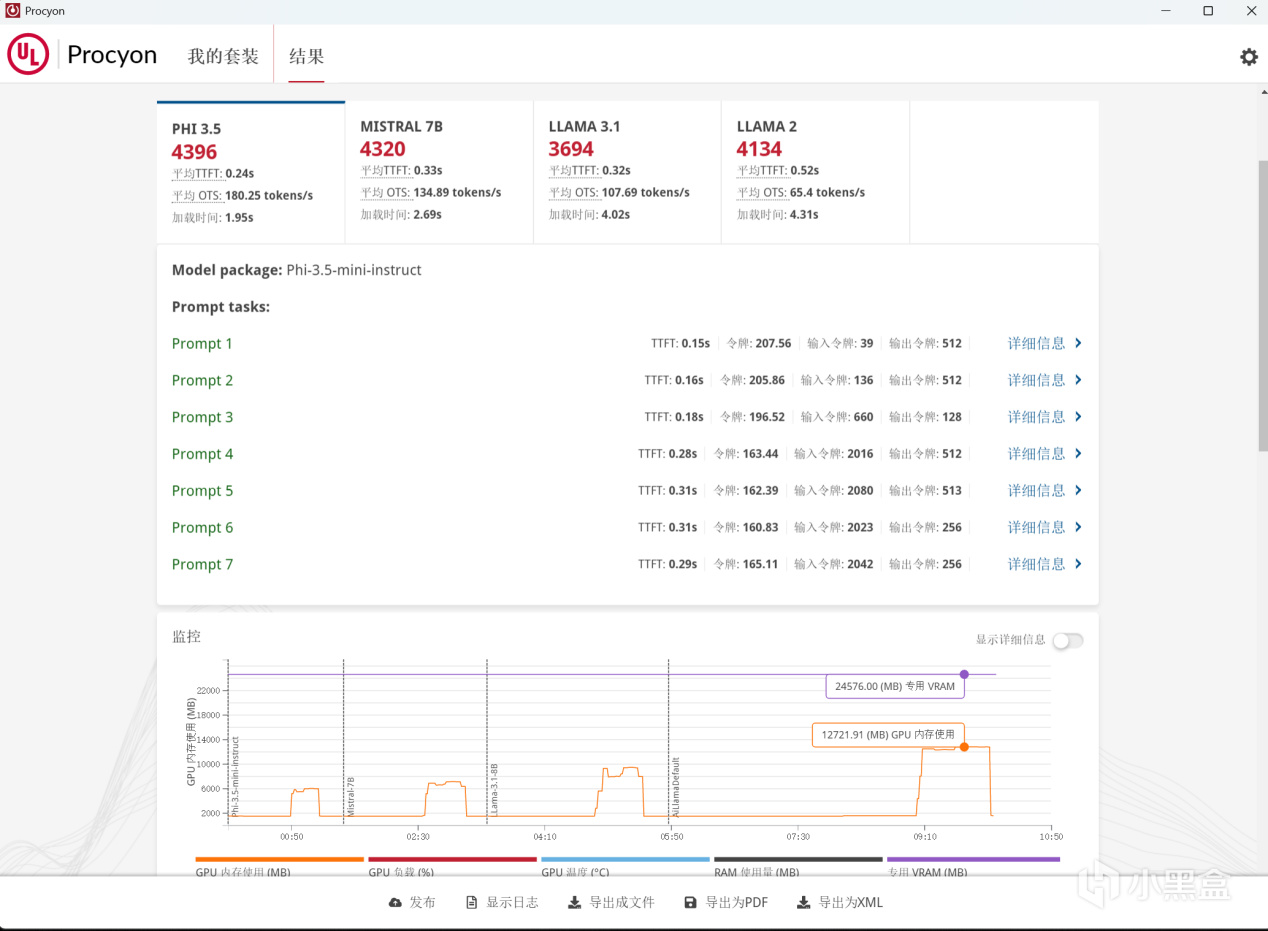Click the 12721.91 (MB) GPU 内存使用 tooltip
This screenshot has height=931, width=1268.
click(x=887, y=735)
